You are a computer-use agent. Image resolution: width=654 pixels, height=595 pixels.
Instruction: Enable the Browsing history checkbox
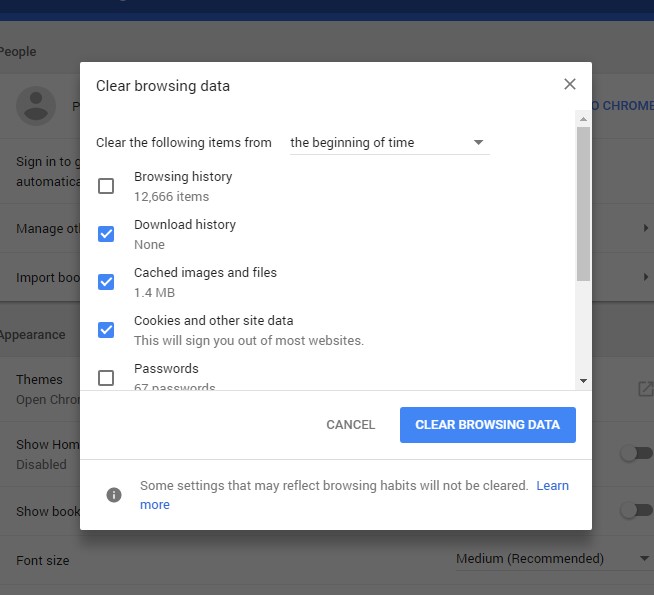106,186
